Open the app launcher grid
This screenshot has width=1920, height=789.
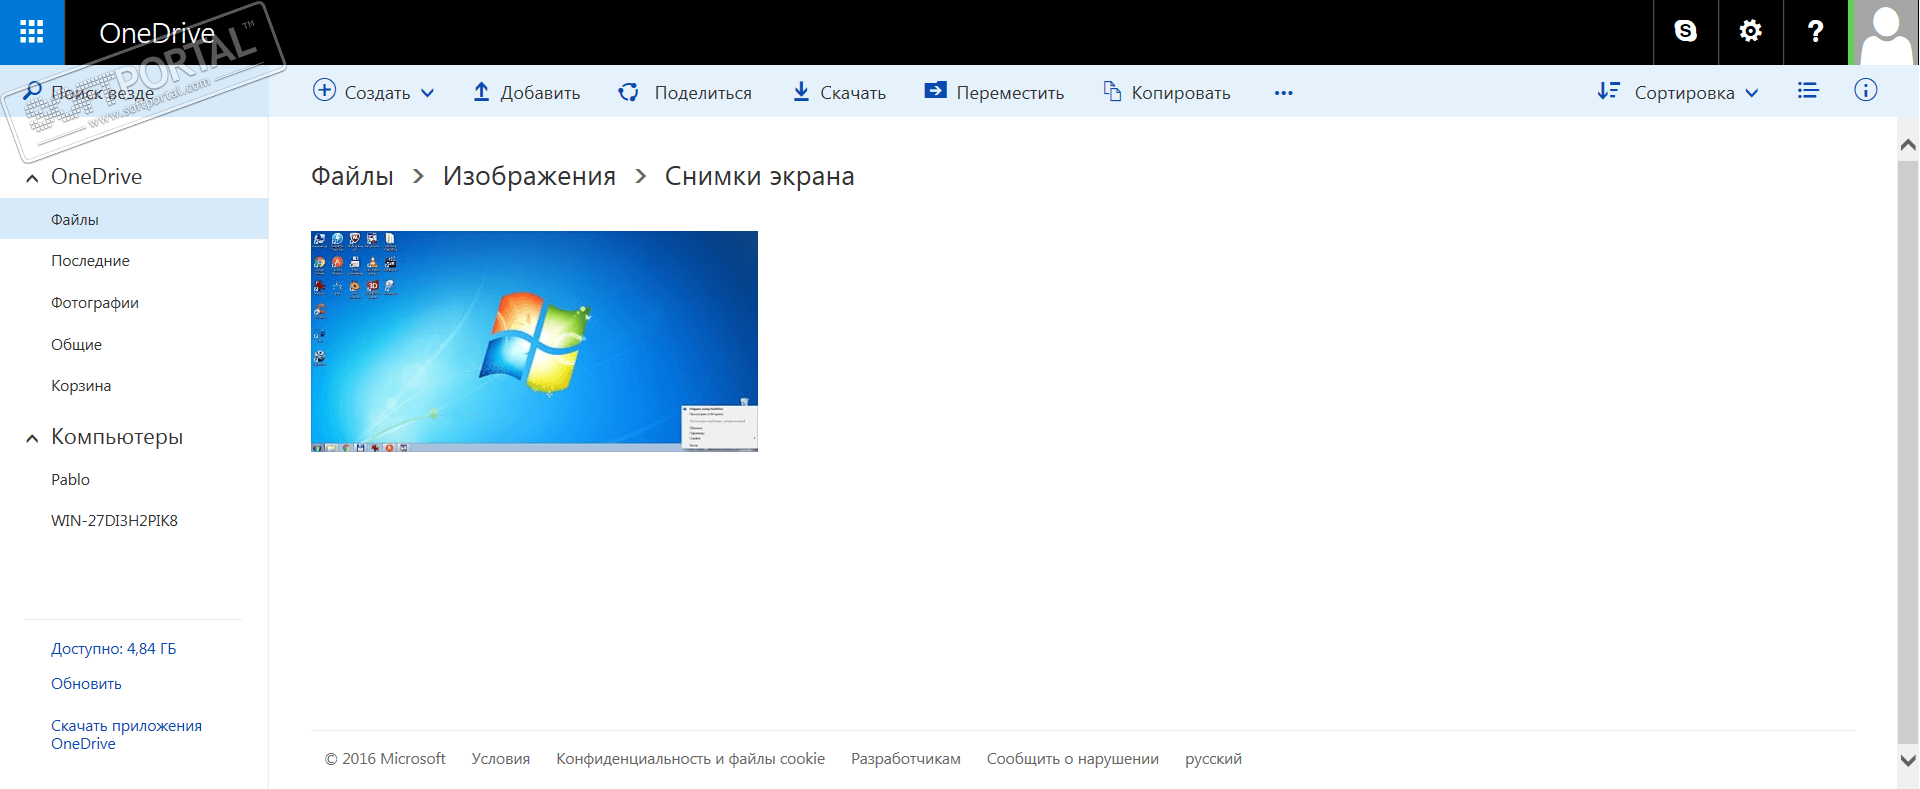[x=32, y=32]
